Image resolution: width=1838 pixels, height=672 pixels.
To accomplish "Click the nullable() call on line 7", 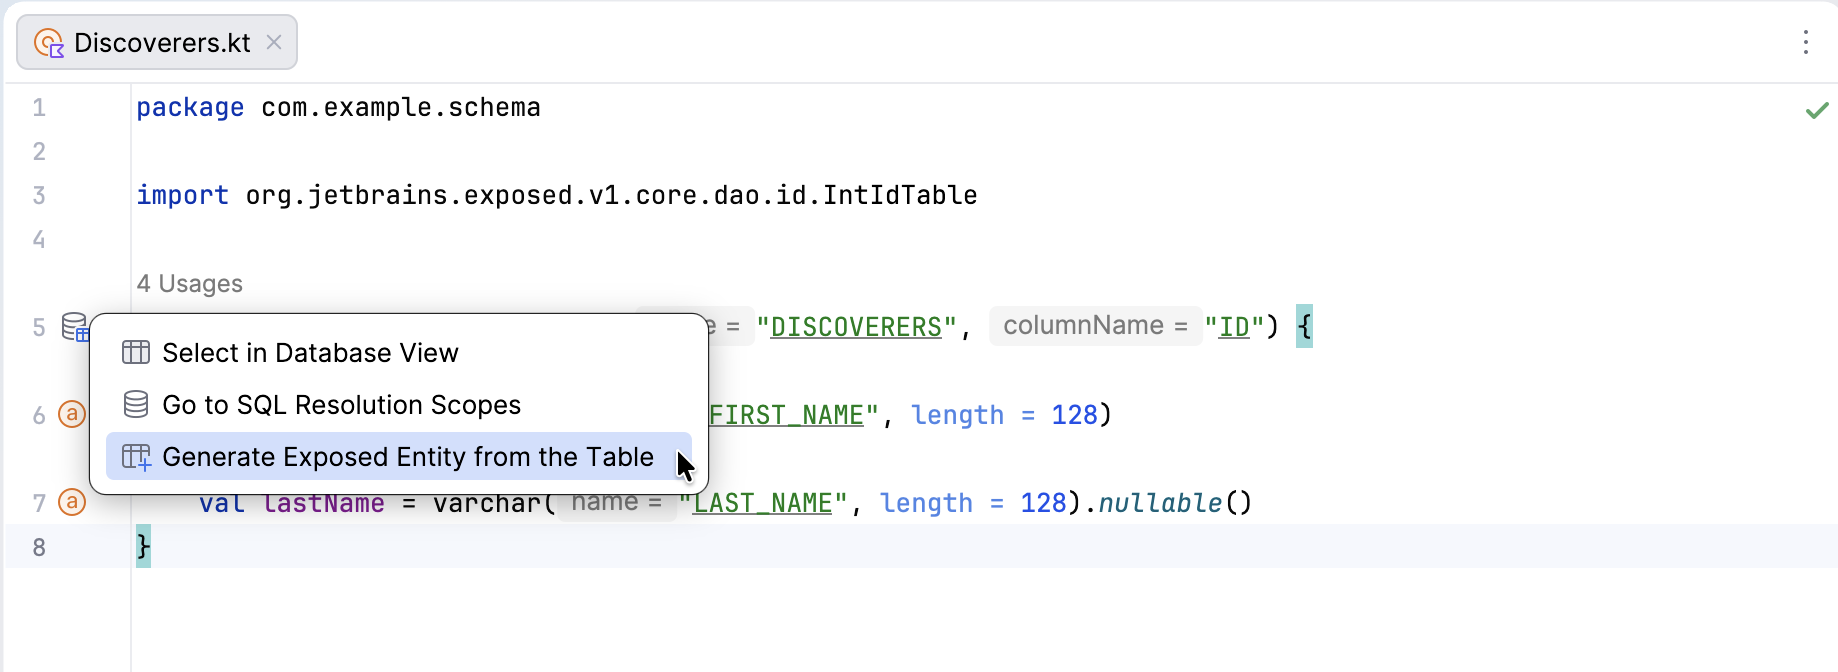I will point(1175,503).
